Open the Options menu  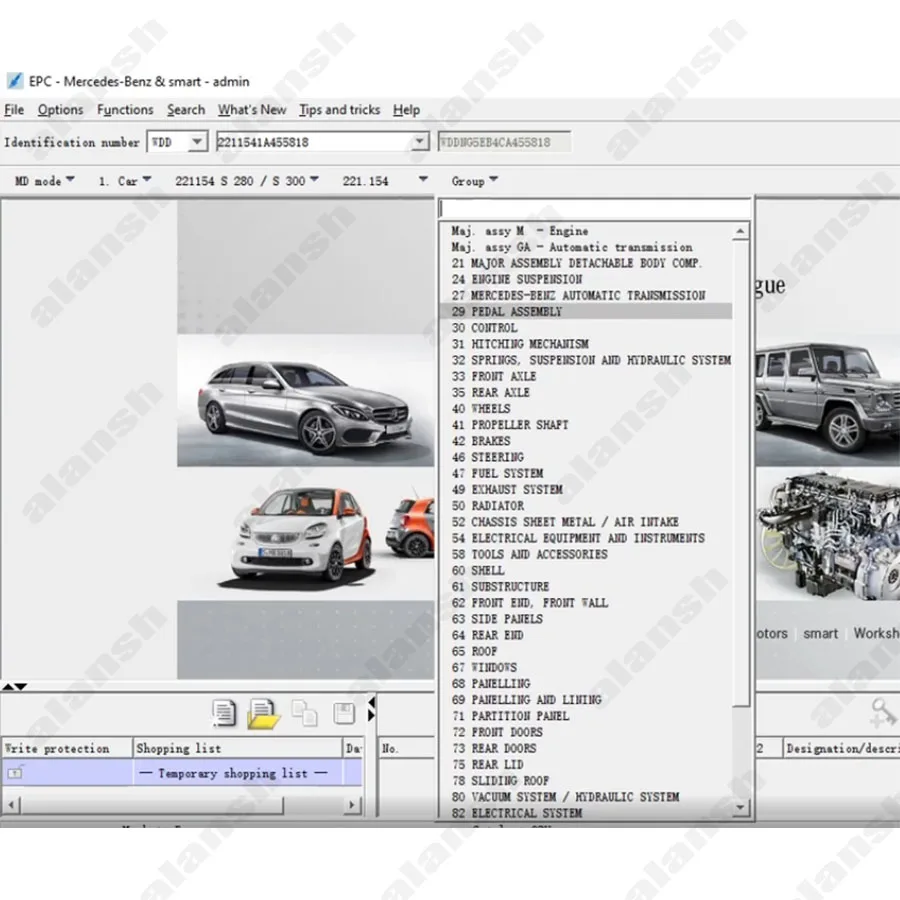pos(60,110)
